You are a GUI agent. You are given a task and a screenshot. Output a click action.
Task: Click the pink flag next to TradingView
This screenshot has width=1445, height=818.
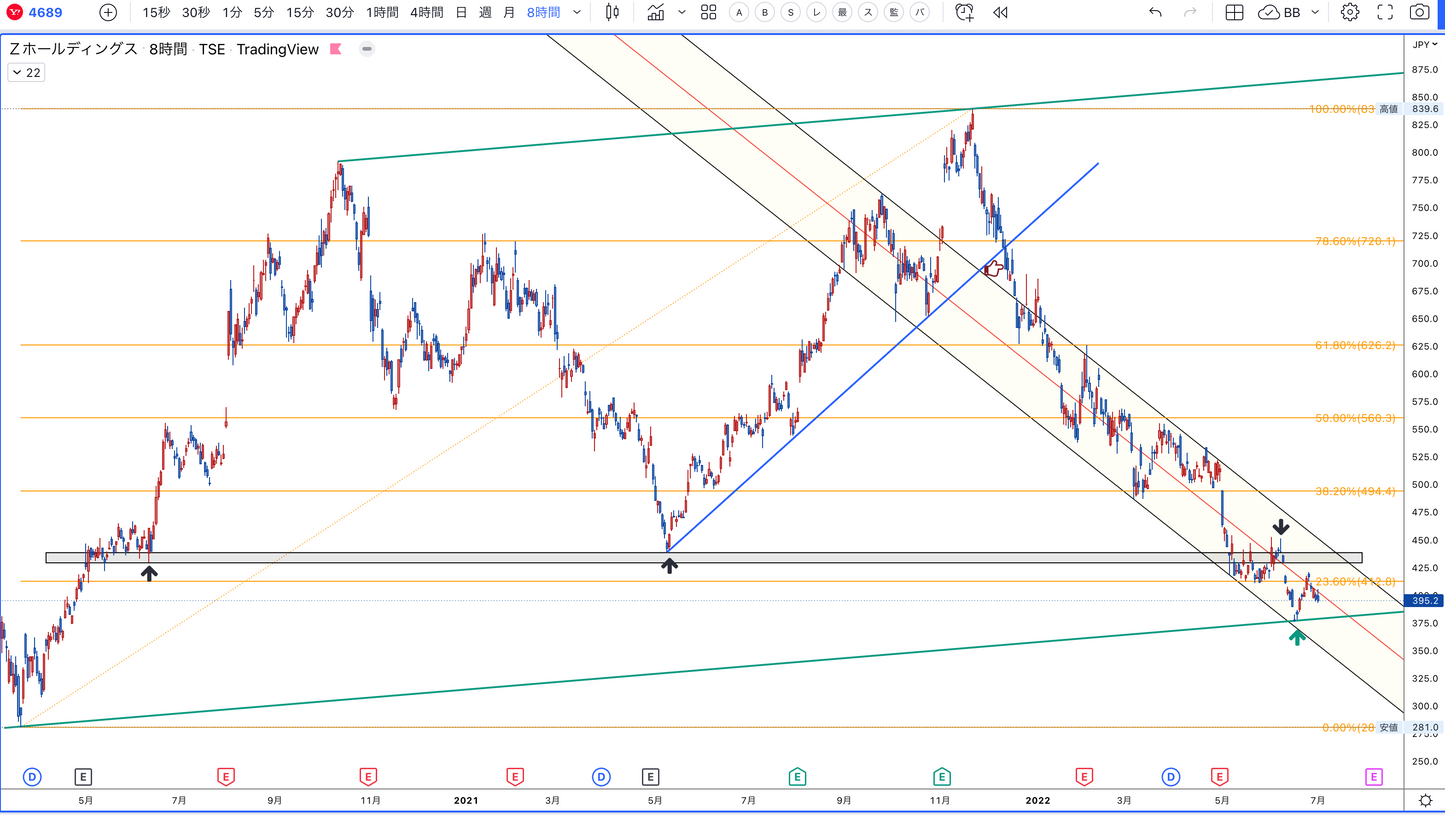(x=336, y=49)
